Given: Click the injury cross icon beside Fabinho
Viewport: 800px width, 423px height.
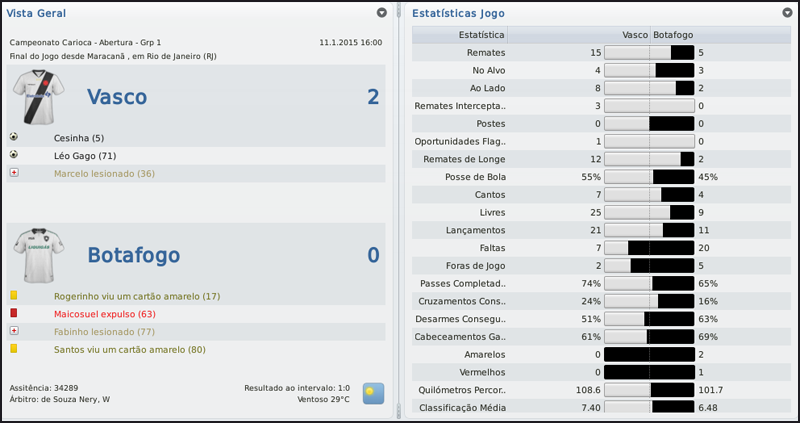Looking at the screenshot, I should 14,331.
